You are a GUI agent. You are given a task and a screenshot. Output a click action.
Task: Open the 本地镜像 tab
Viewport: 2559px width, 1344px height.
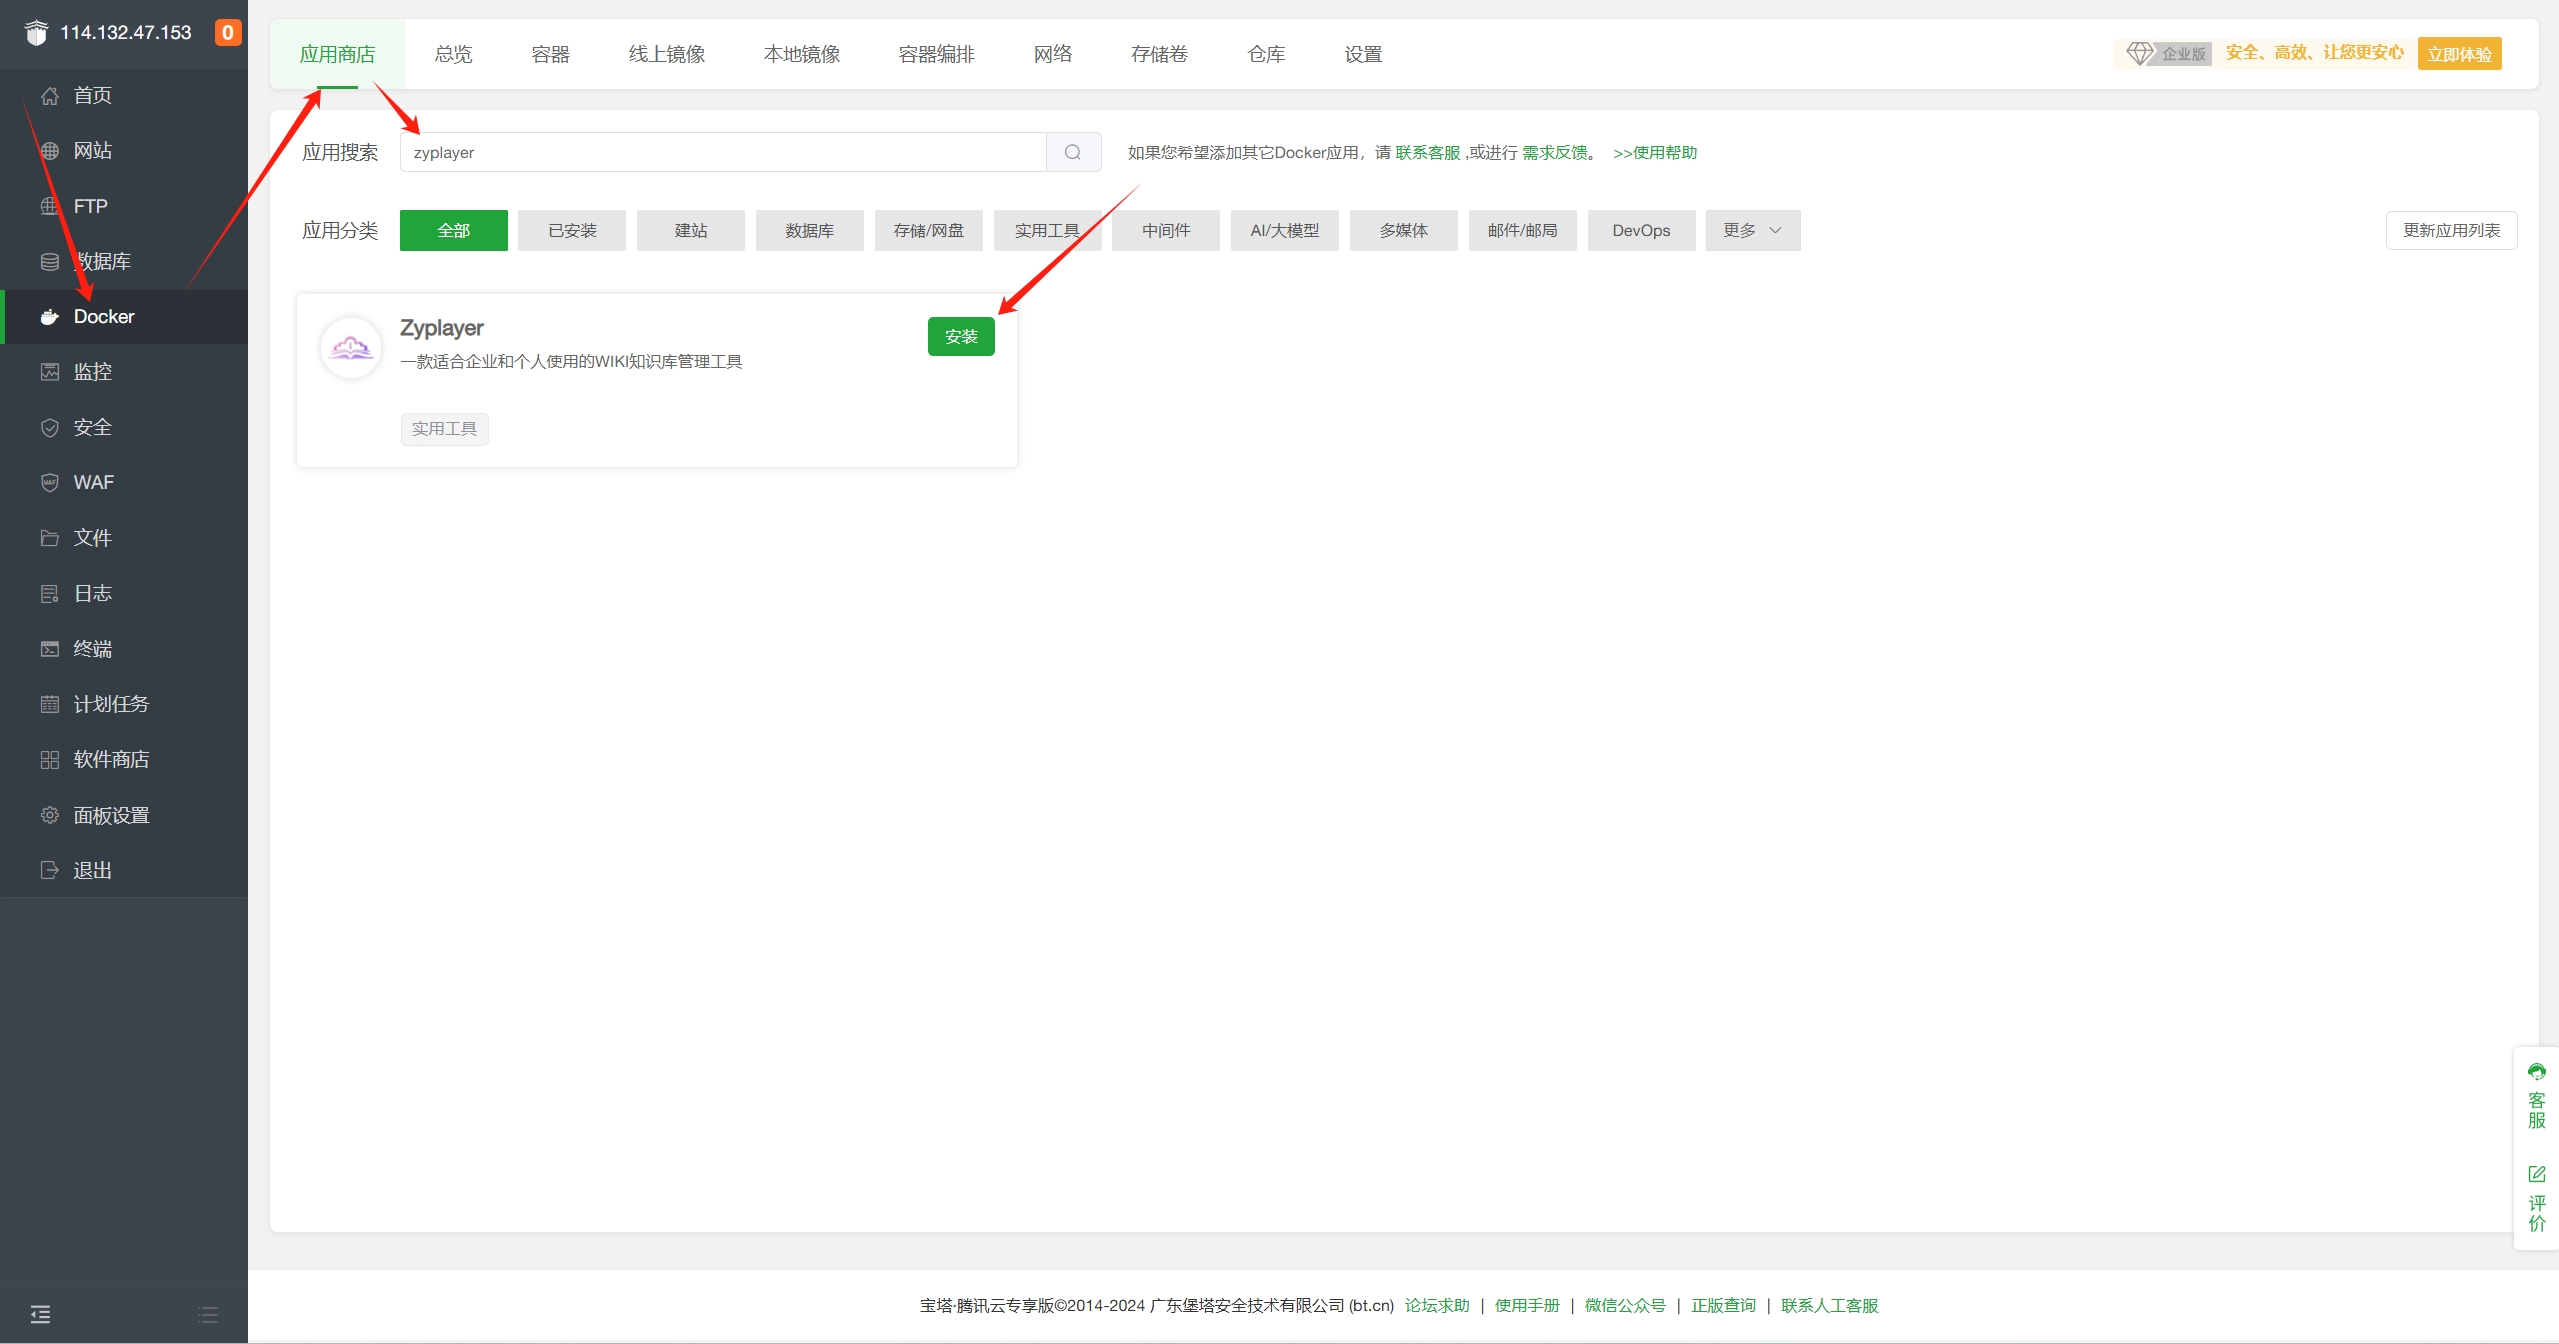point(801,54)
